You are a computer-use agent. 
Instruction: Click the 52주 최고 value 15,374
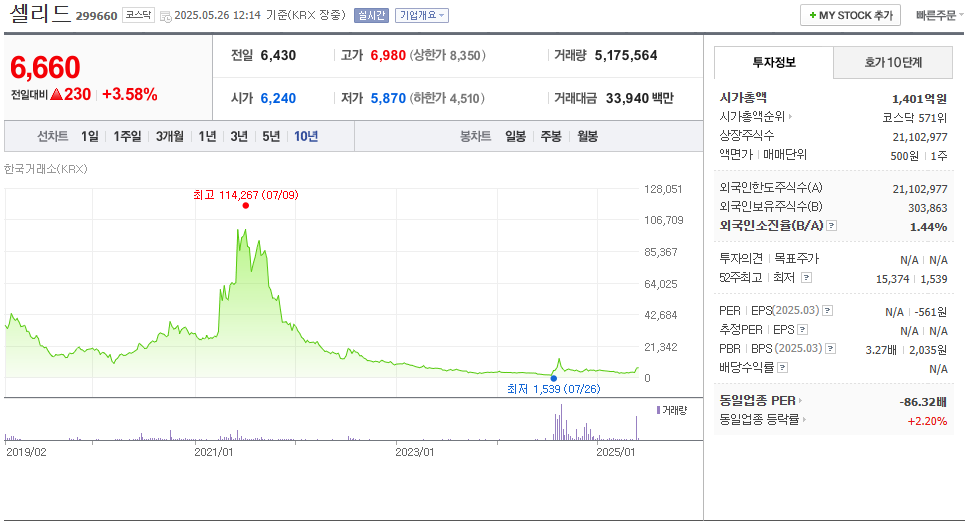click(892, 279)
